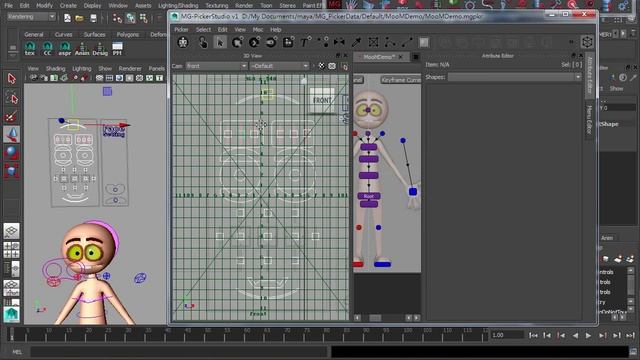Click the text T tool in MG-PickerStudio toolbar
Image resolution: width=640 pixels, height=360 pixels.
(x=305, y=42)
